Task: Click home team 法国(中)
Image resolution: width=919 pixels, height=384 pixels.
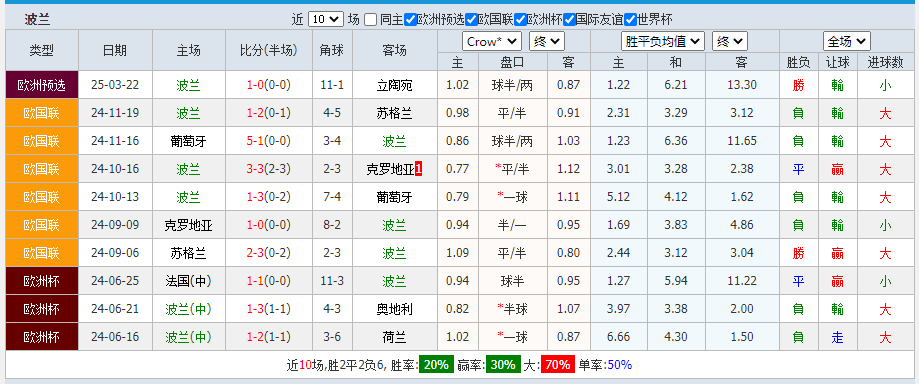Action: 188,281
